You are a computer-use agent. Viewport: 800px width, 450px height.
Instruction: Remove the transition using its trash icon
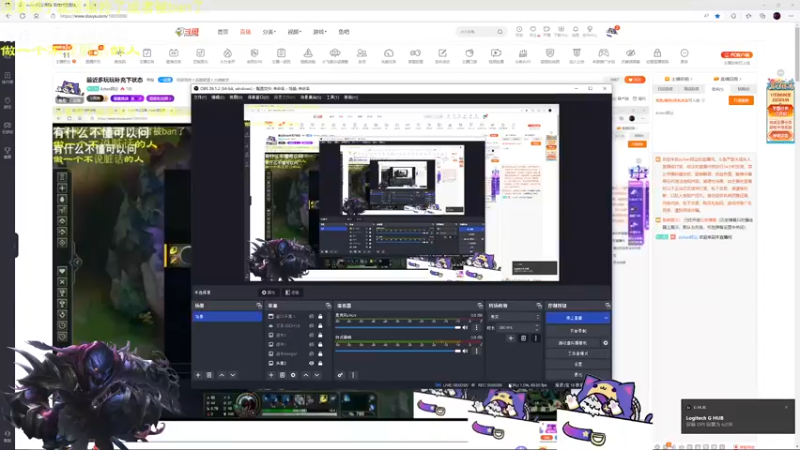tap(523, 338)
